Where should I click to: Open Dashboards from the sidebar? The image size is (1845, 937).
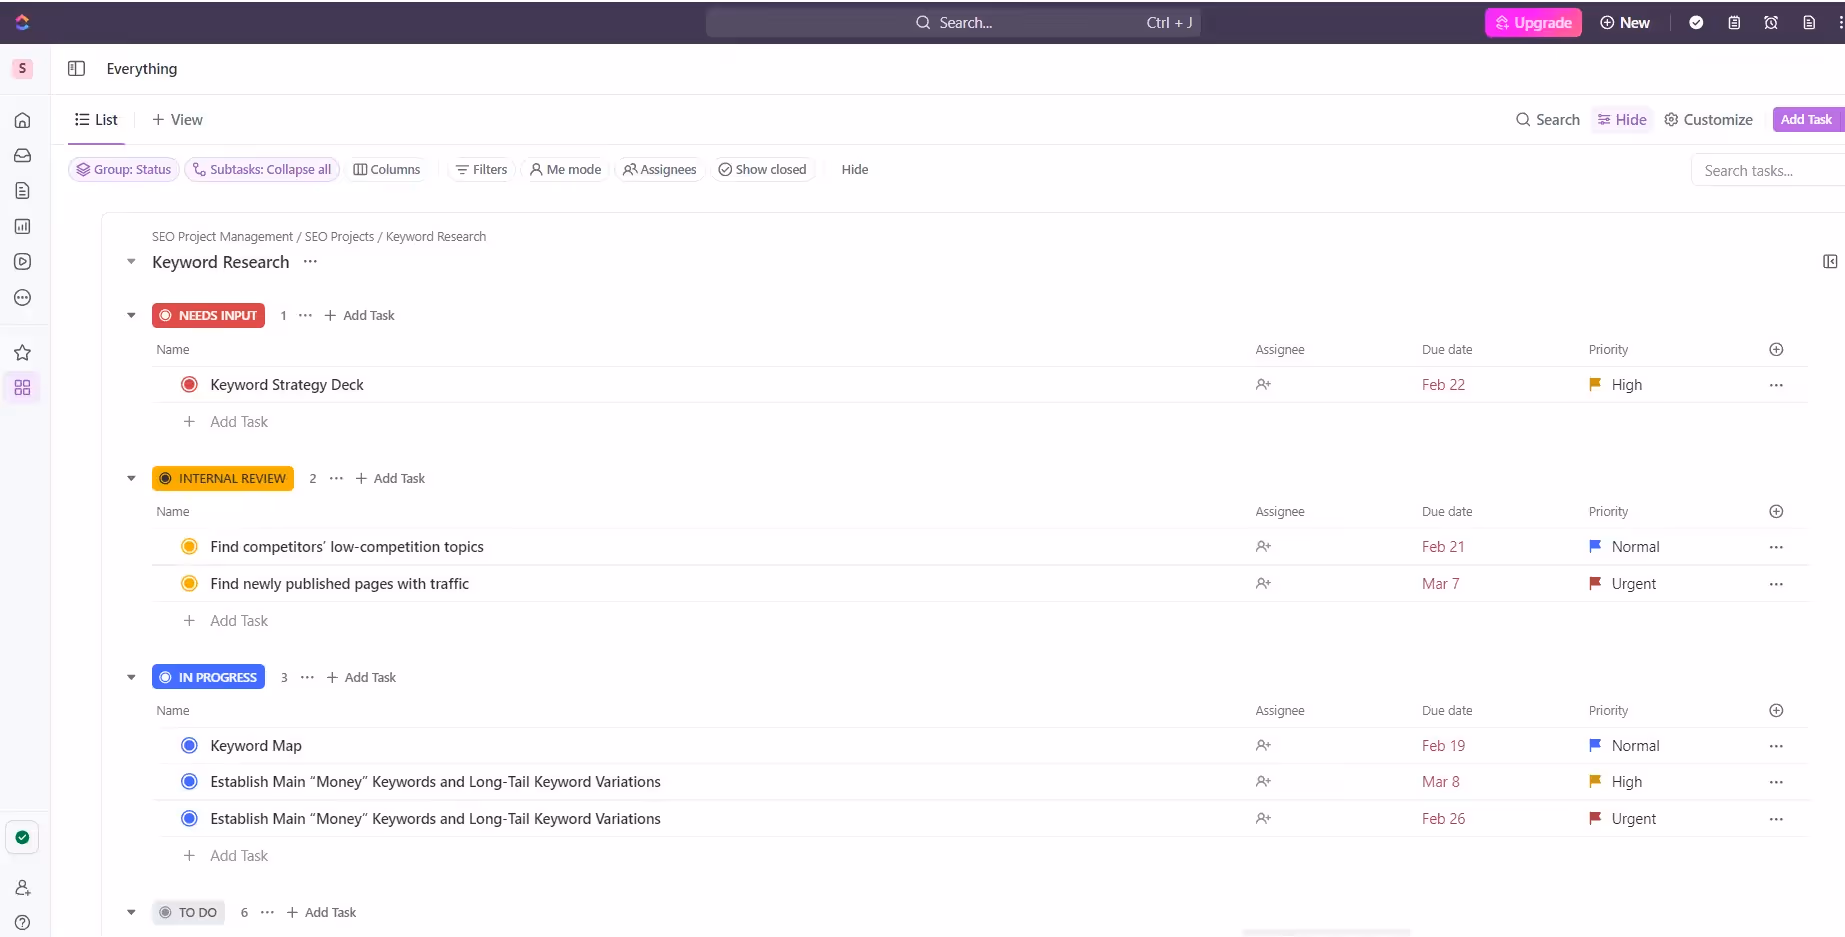coord(22,226)
